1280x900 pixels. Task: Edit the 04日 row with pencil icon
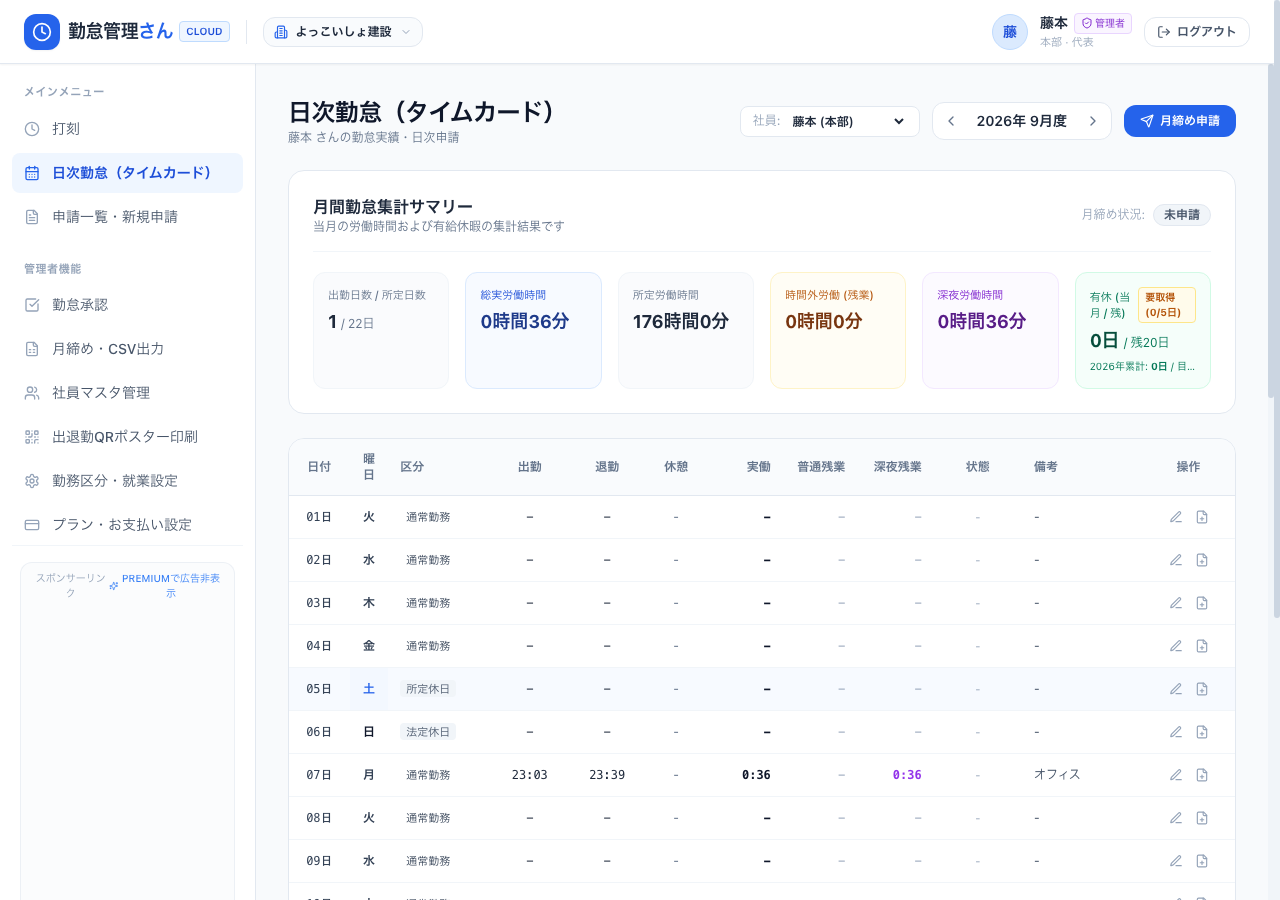coord(1176,646)
